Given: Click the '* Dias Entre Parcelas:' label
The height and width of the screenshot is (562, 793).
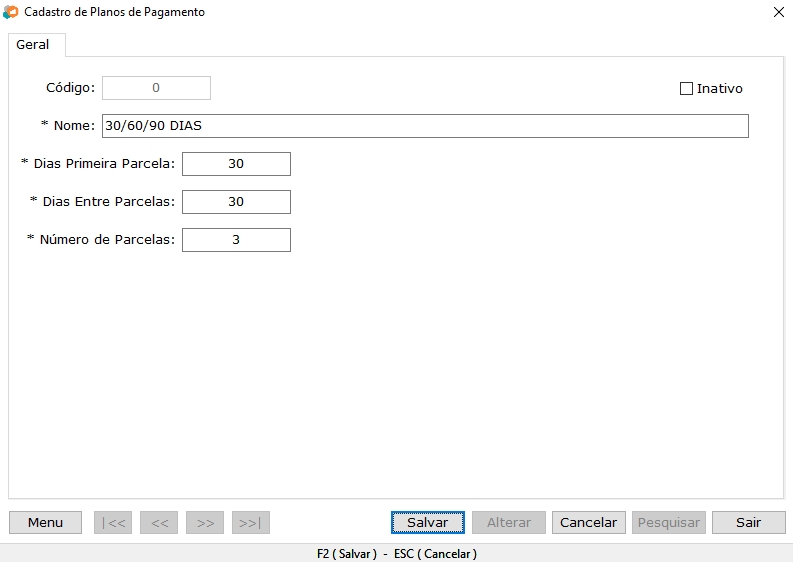Looking at the screenshot, I should coord(102,201).
